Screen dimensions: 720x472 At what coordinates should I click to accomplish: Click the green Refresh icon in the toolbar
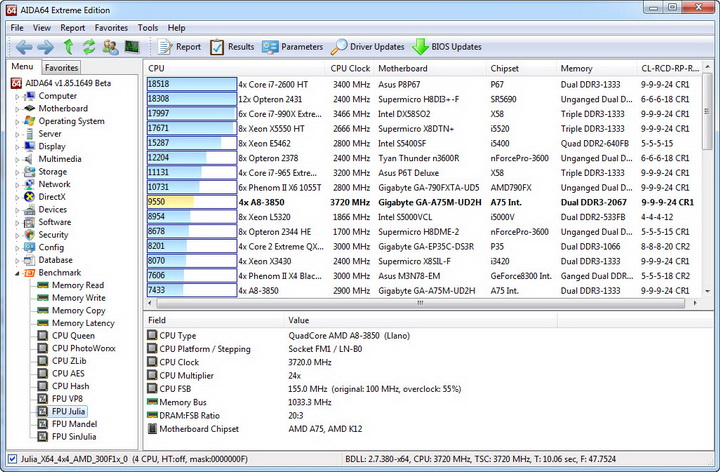(89, 47)
